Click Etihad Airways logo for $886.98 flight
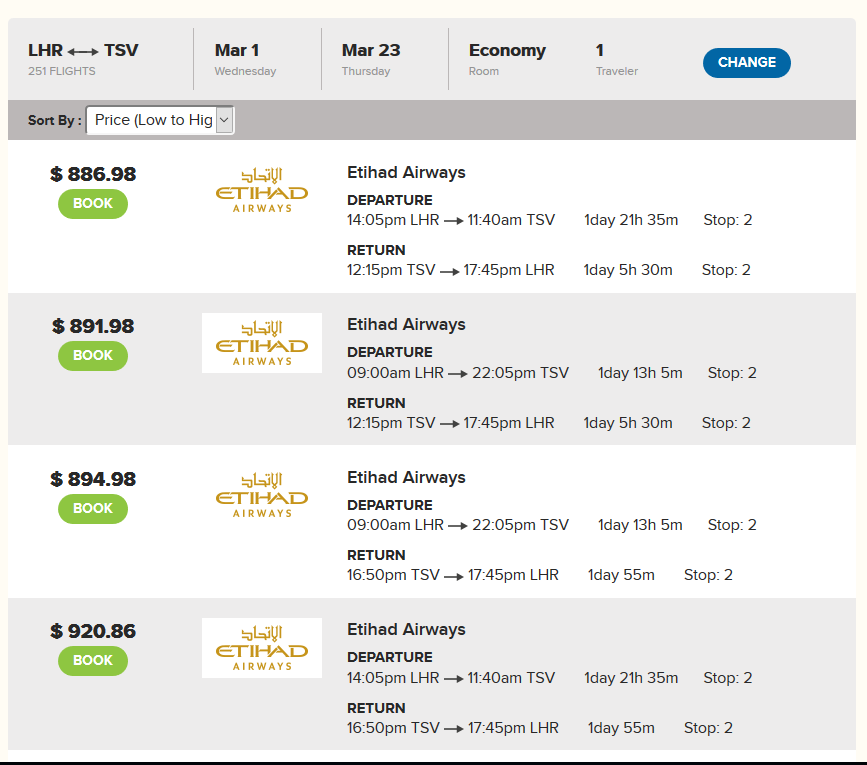 pos(262,191)
